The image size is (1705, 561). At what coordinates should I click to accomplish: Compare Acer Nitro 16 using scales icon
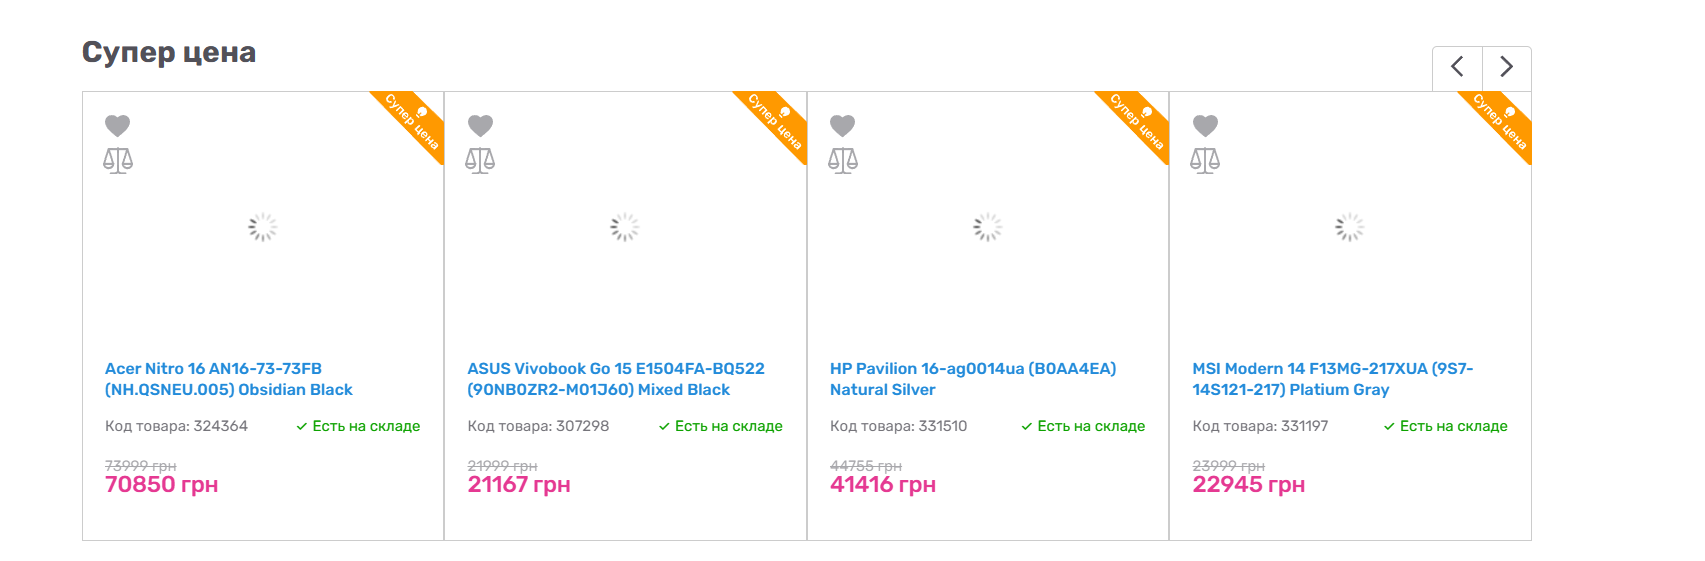pyautogui.click(x=118, y=160)
